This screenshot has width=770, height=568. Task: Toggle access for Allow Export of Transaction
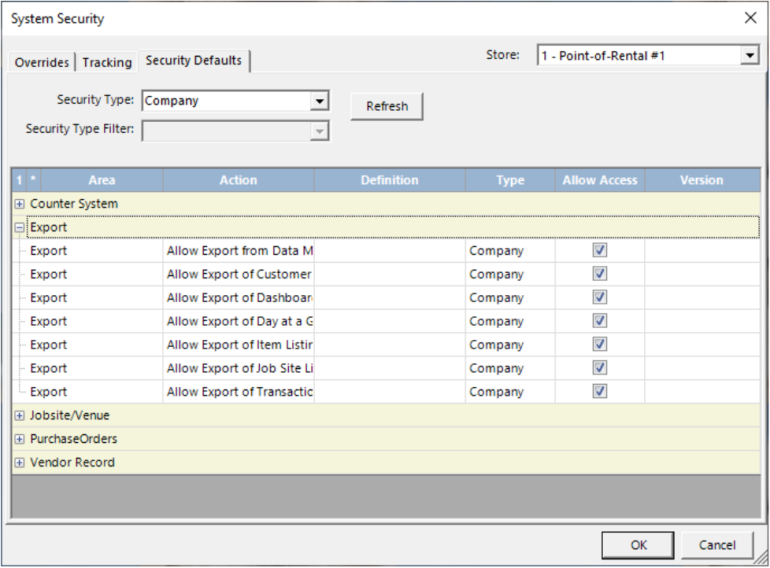tap(600, 392)
